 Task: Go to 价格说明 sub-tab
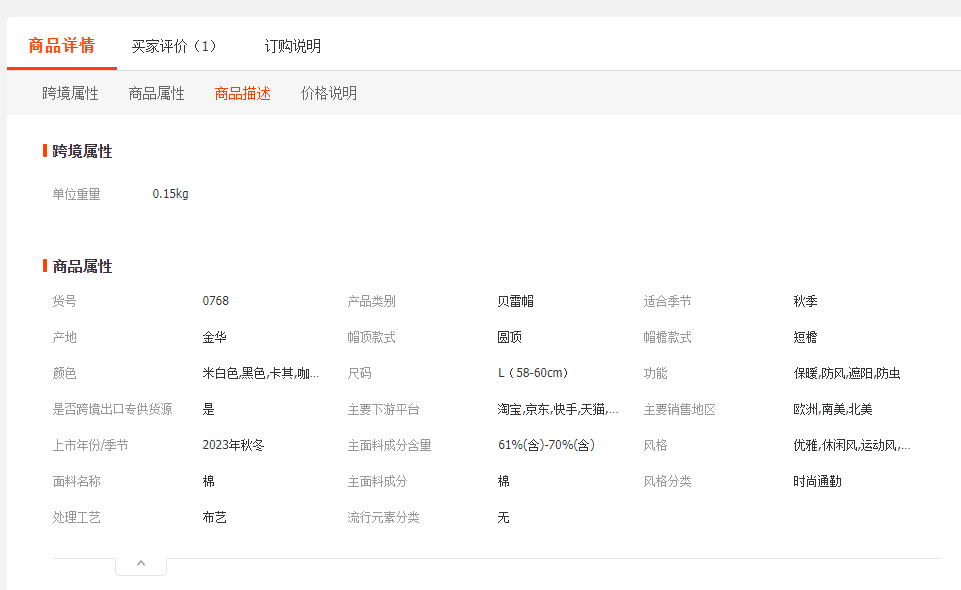328,93
